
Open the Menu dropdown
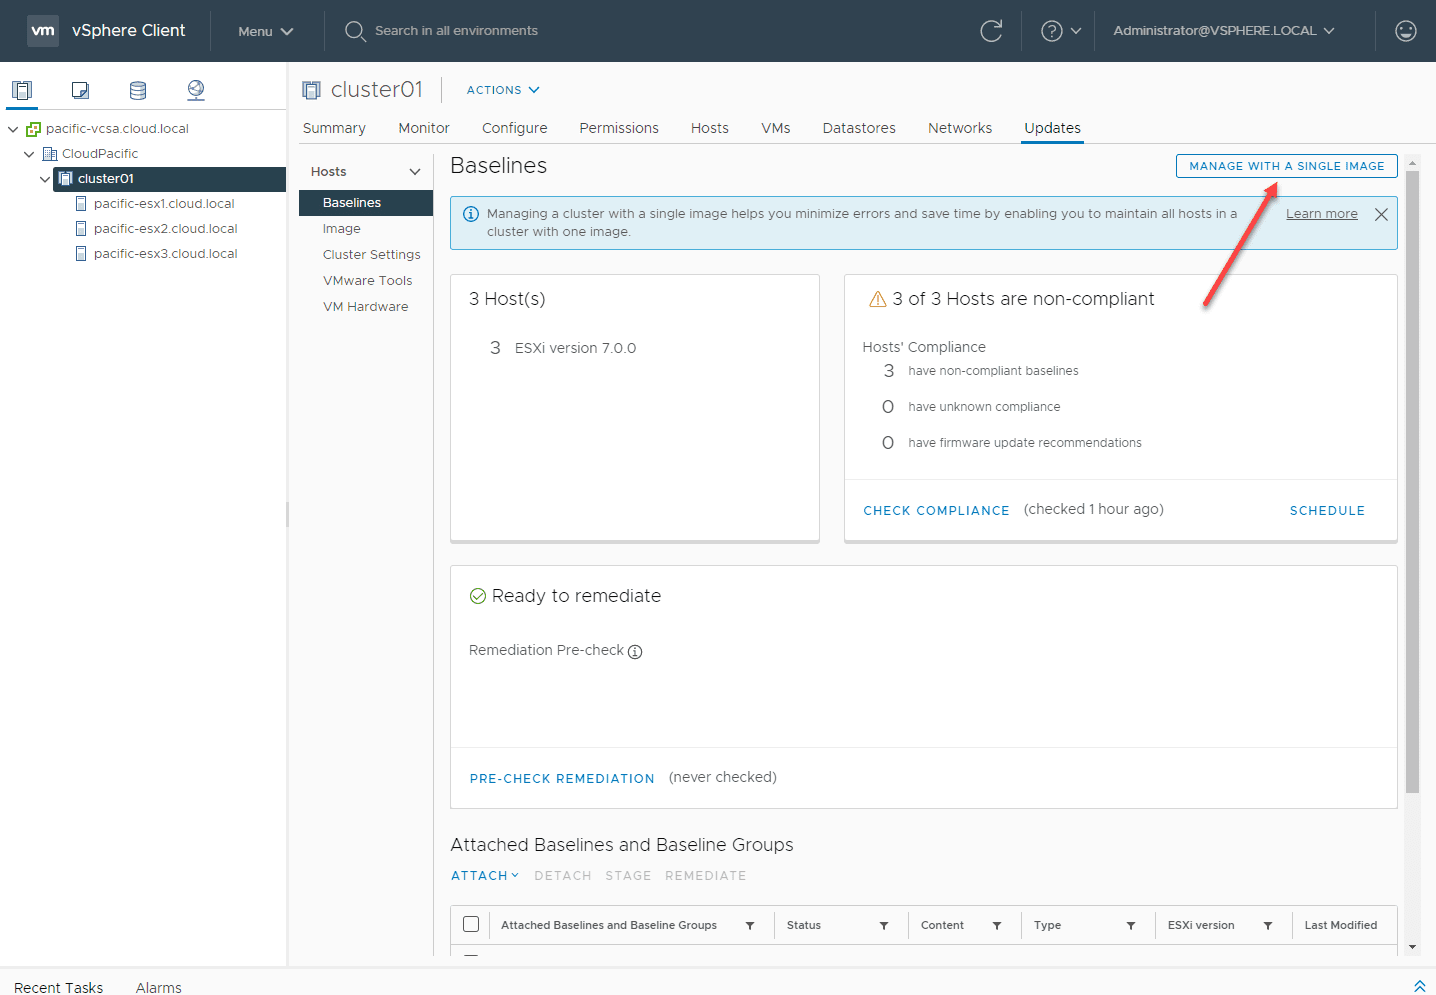point(266,31)
